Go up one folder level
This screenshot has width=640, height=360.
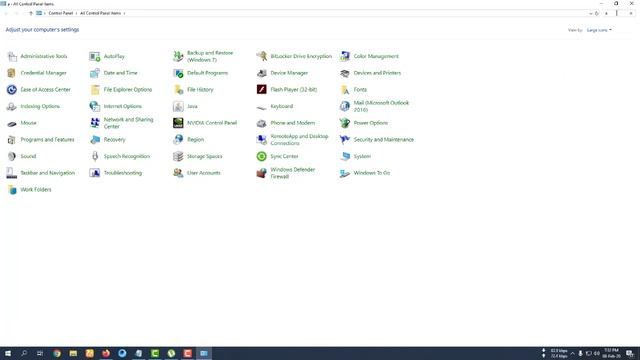coord(31,13)
